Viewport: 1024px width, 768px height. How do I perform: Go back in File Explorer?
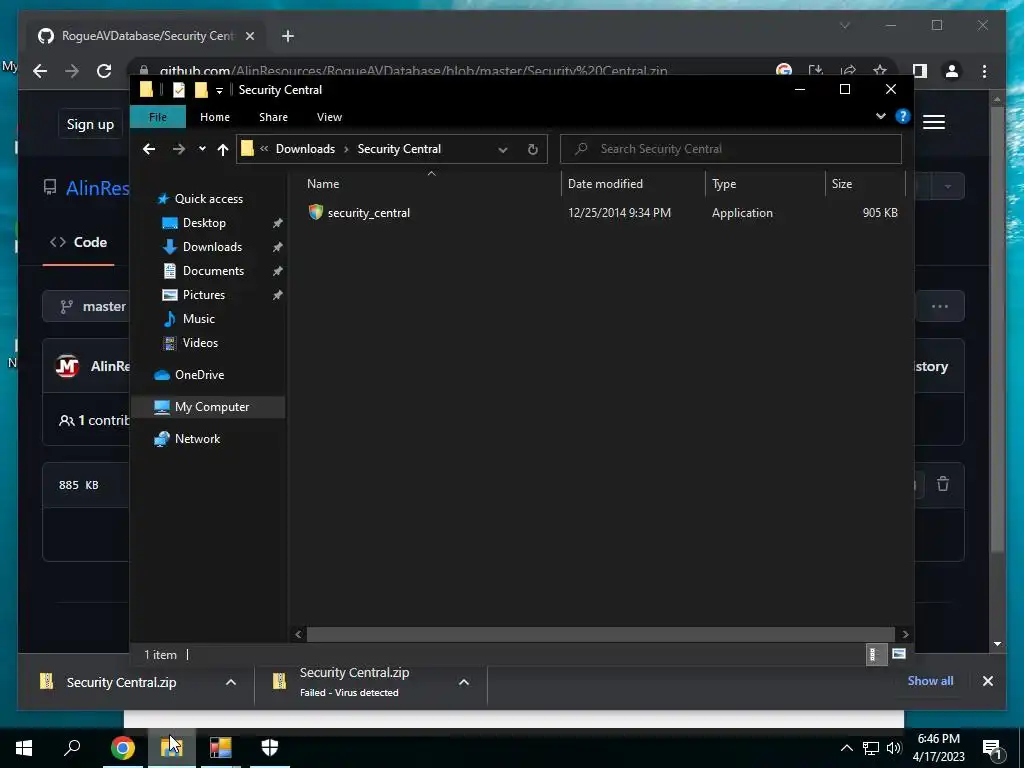click(149, 149)
